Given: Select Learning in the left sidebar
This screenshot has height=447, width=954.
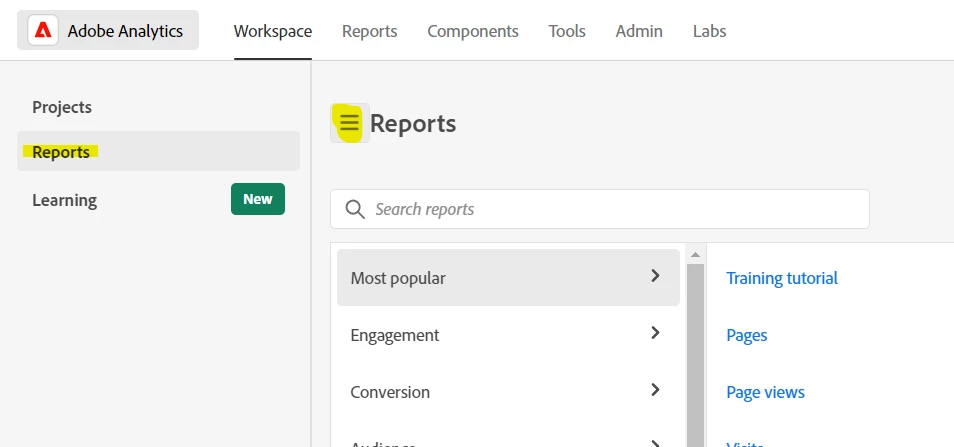Looking at the screenshot, I should (64, 200).
